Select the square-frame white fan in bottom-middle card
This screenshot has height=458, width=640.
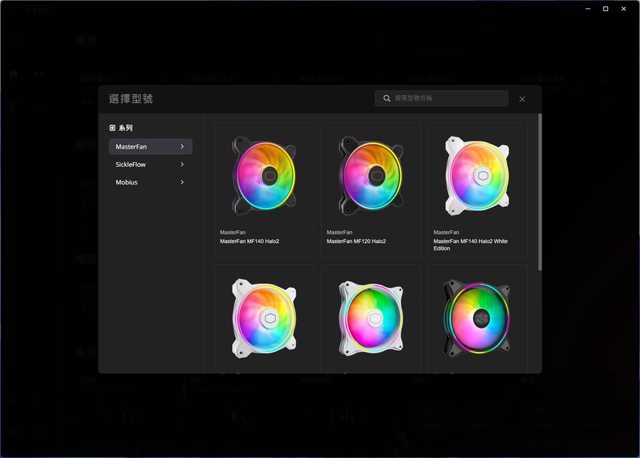(371, 316)
